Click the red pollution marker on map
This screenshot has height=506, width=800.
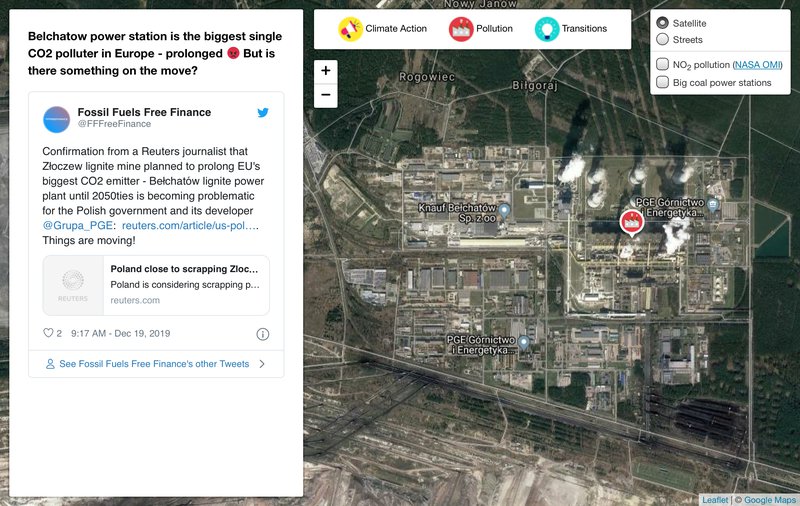[632, 222]
